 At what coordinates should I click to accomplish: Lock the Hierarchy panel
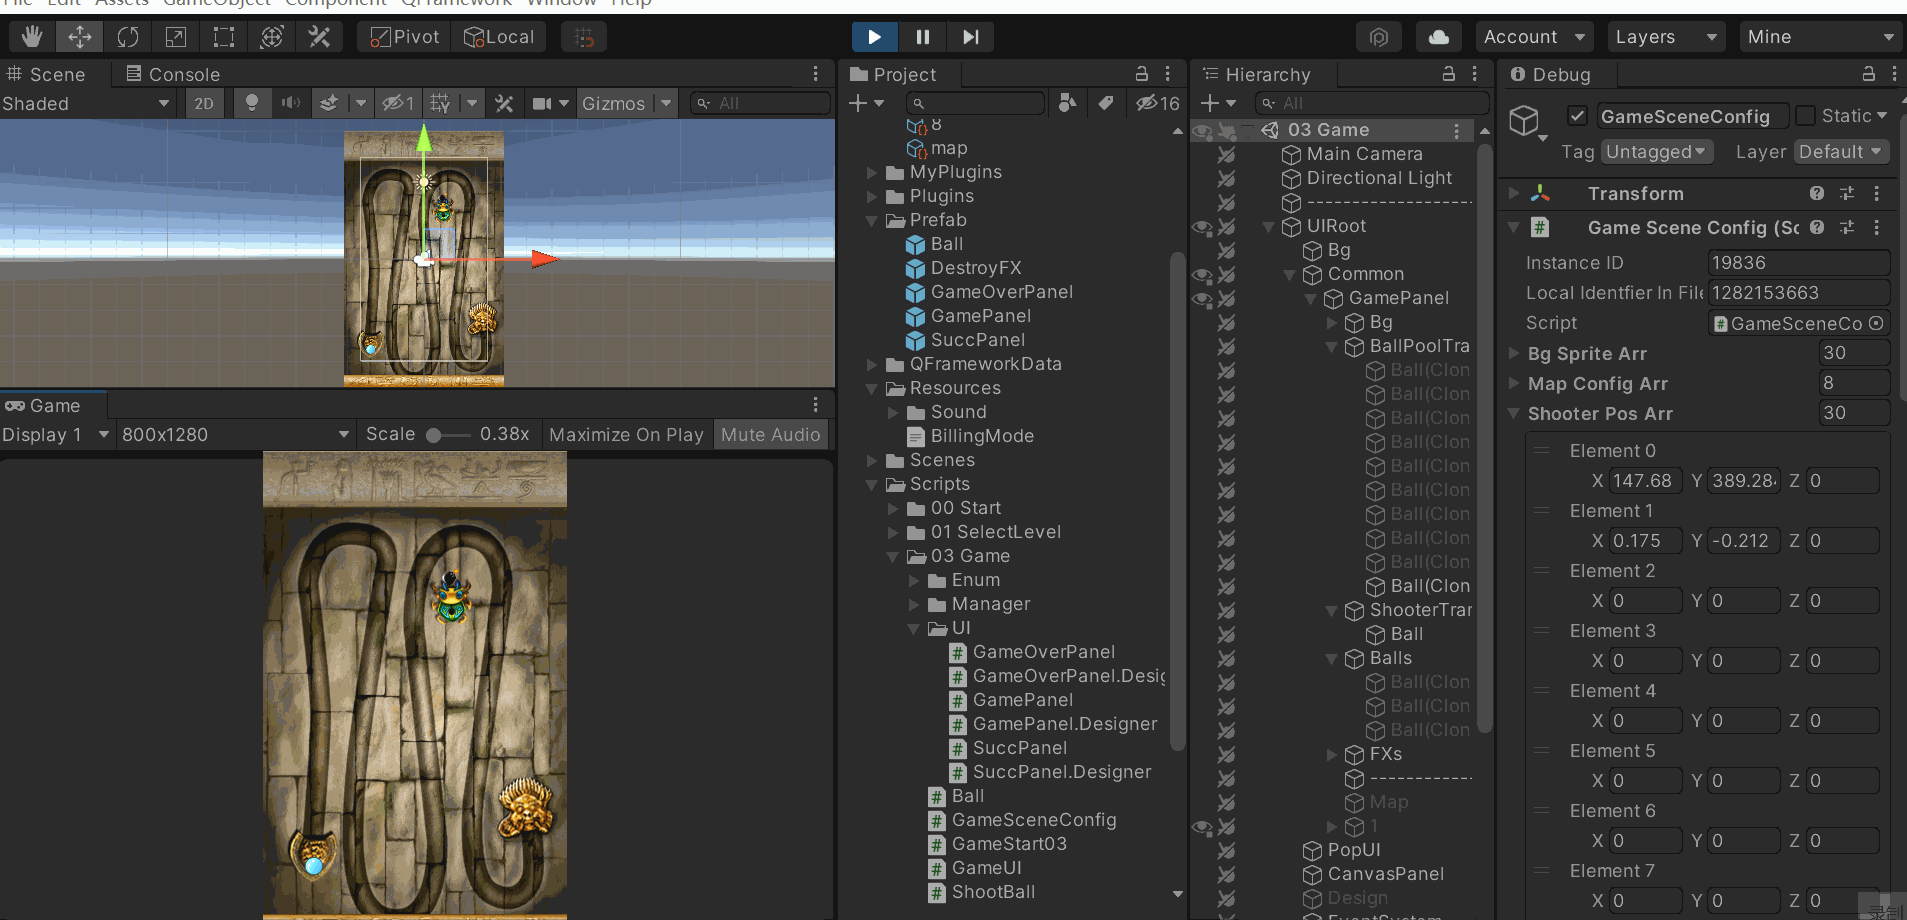(1448, 74)
